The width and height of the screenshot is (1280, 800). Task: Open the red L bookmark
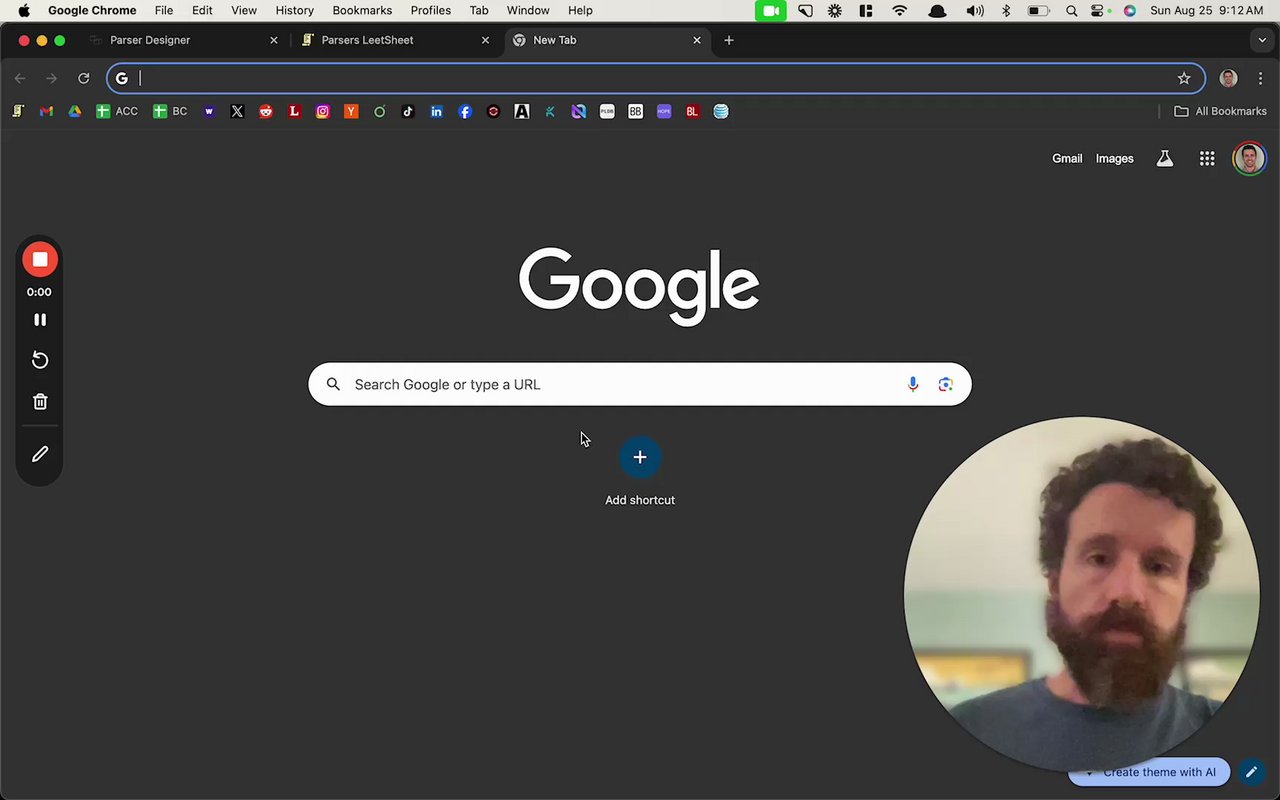coord(294,112)
